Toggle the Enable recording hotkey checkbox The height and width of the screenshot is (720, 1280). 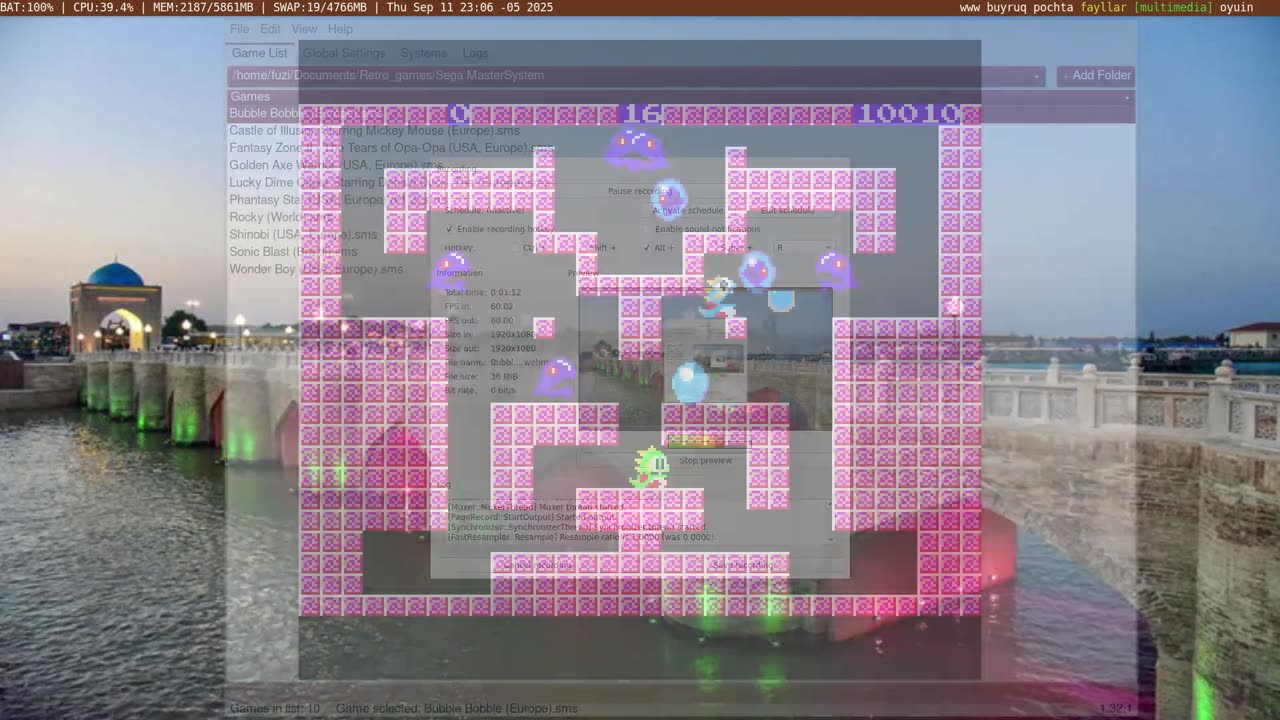coord(449,229)
